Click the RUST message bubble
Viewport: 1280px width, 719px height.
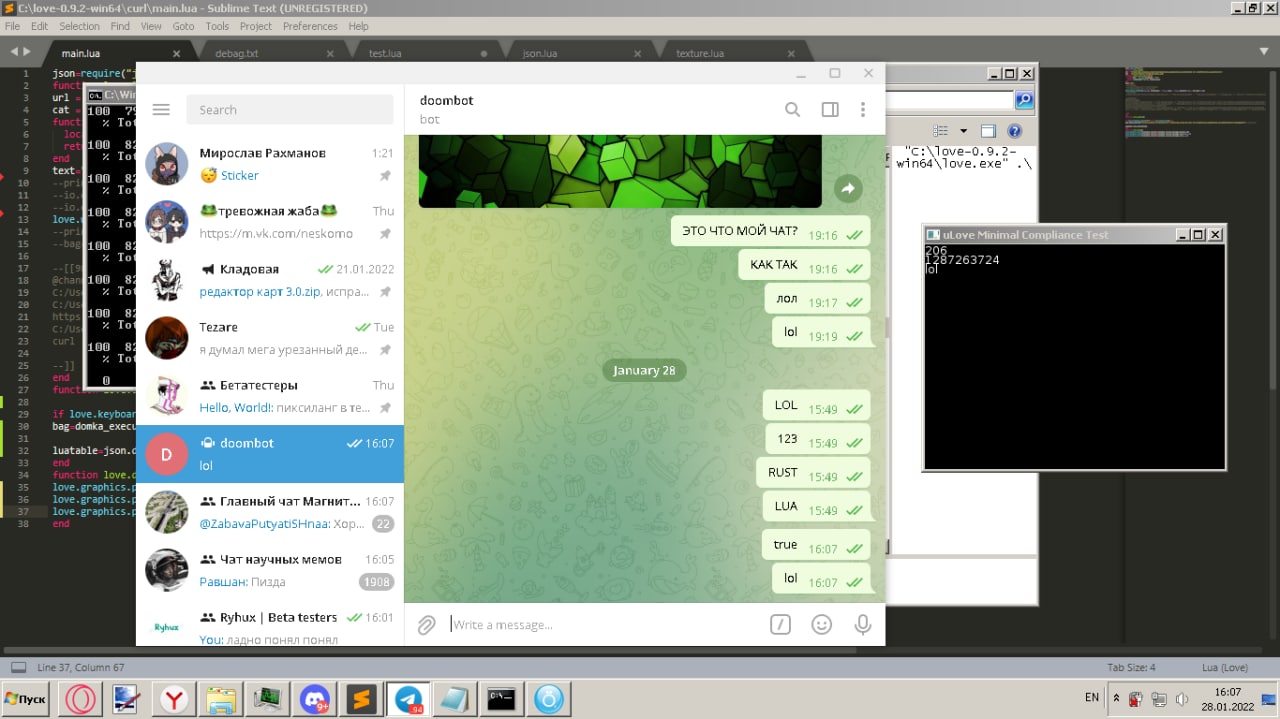[x=813, y=473]
